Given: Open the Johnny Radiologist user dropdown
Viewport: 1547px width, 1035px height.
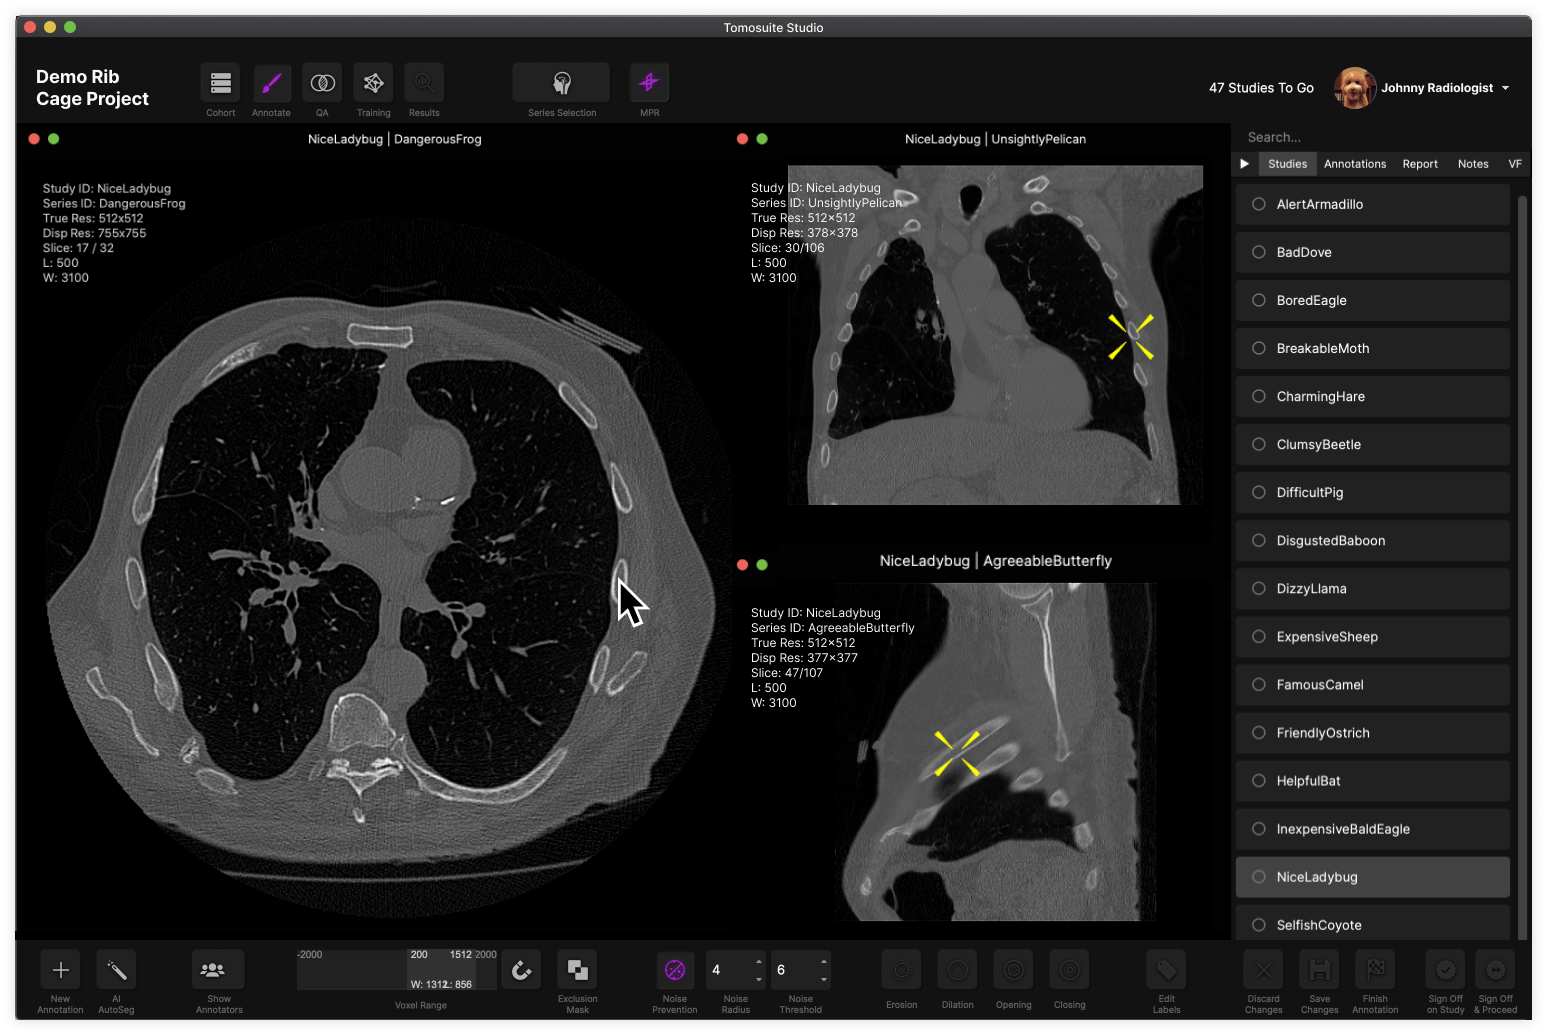Looking at the screenshot, I should tap(1505, 88).
